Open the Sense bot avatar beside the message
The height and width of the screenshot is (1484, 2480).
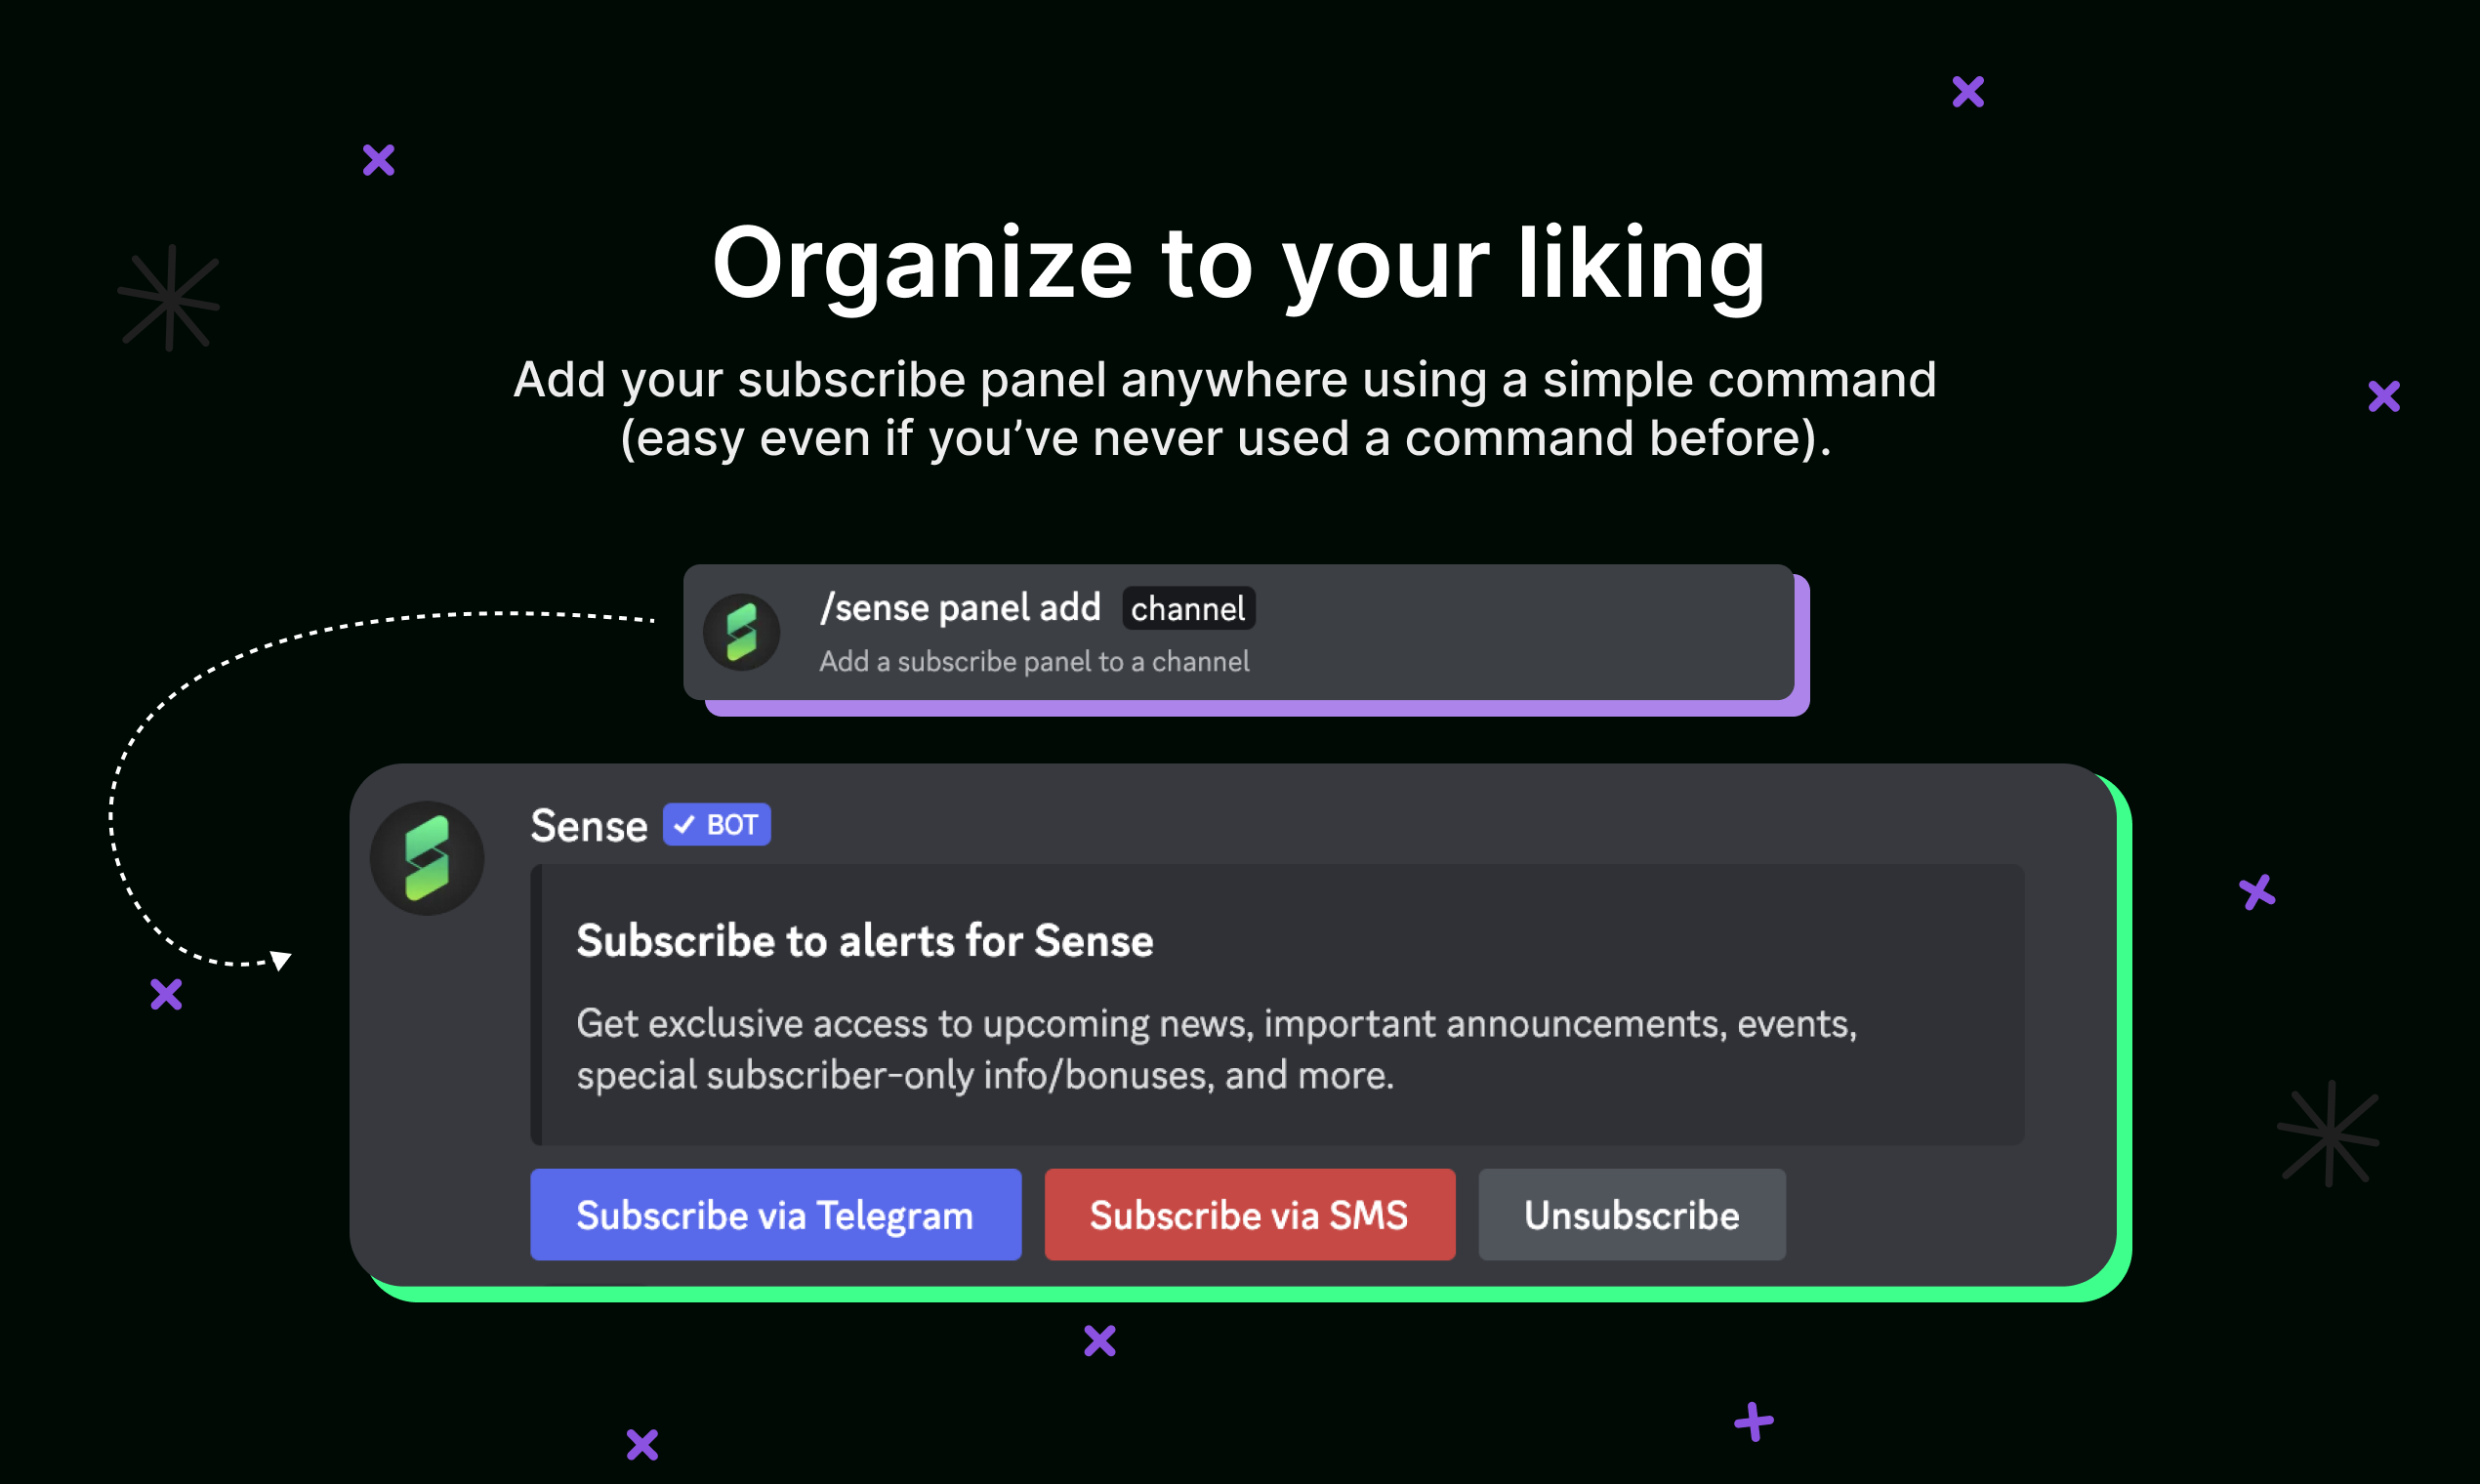427,858
